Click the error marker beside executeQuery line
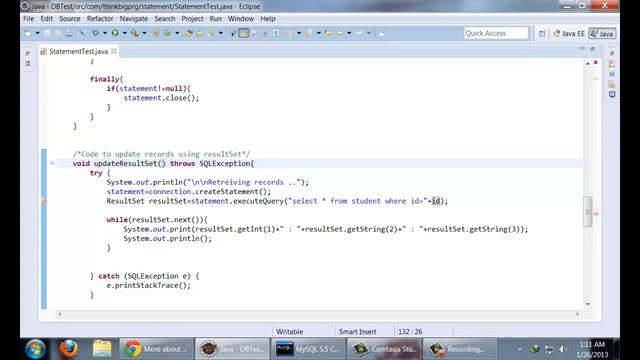The width and height of the screenshot is (640, 360). point(44,201)
